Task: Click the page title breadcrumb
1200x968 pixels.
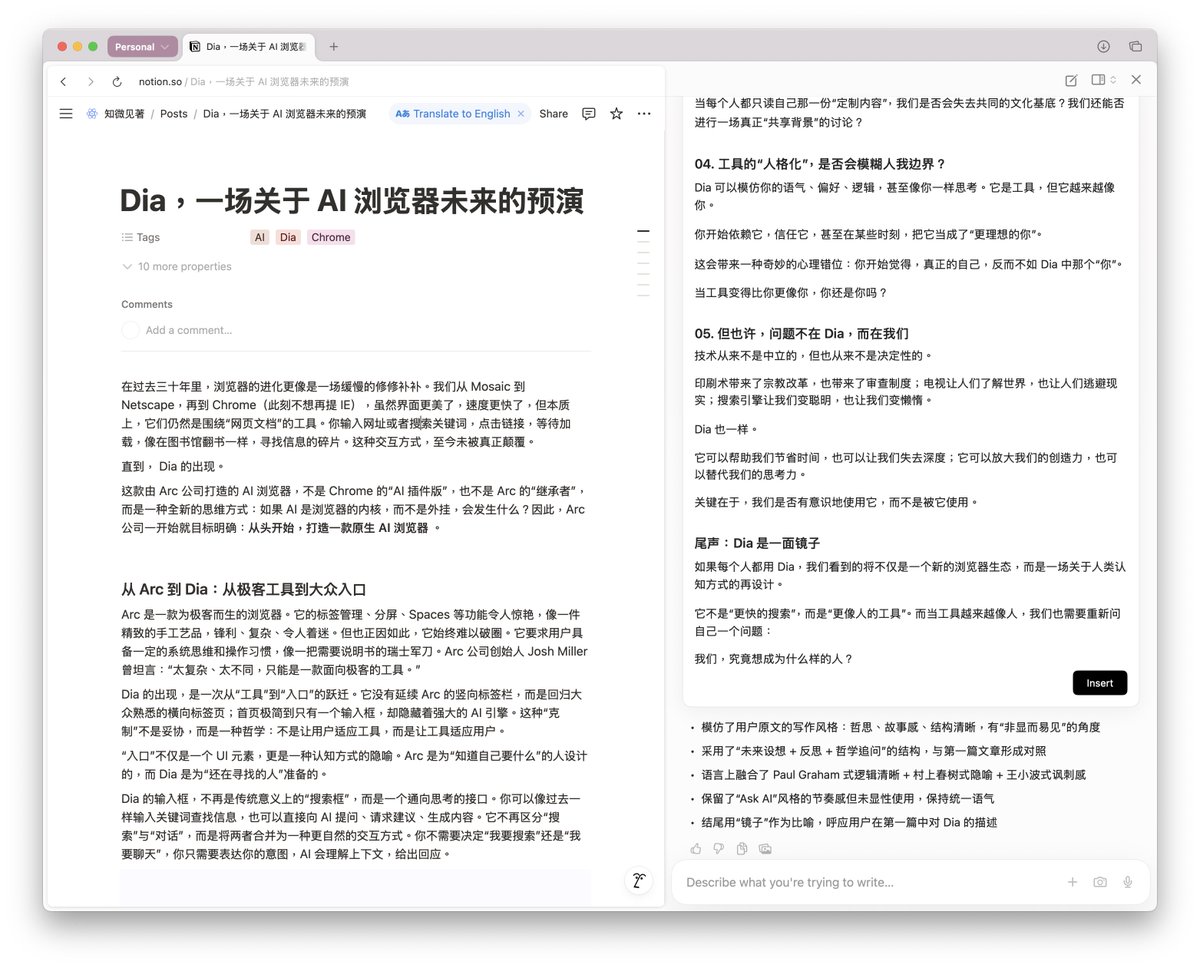Action: pyautogui.click(x=285, y=114)
